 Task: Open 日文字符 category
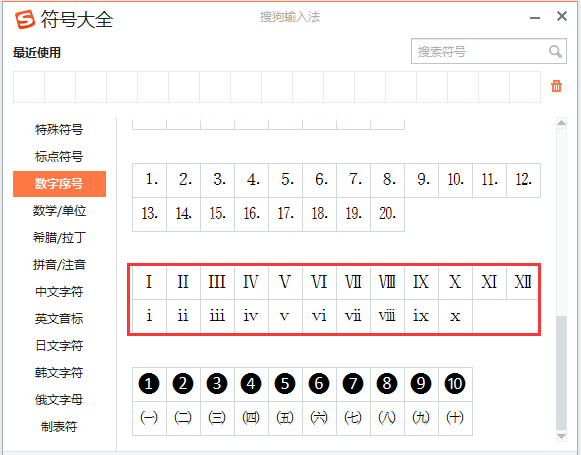click(x=59, y=346)
